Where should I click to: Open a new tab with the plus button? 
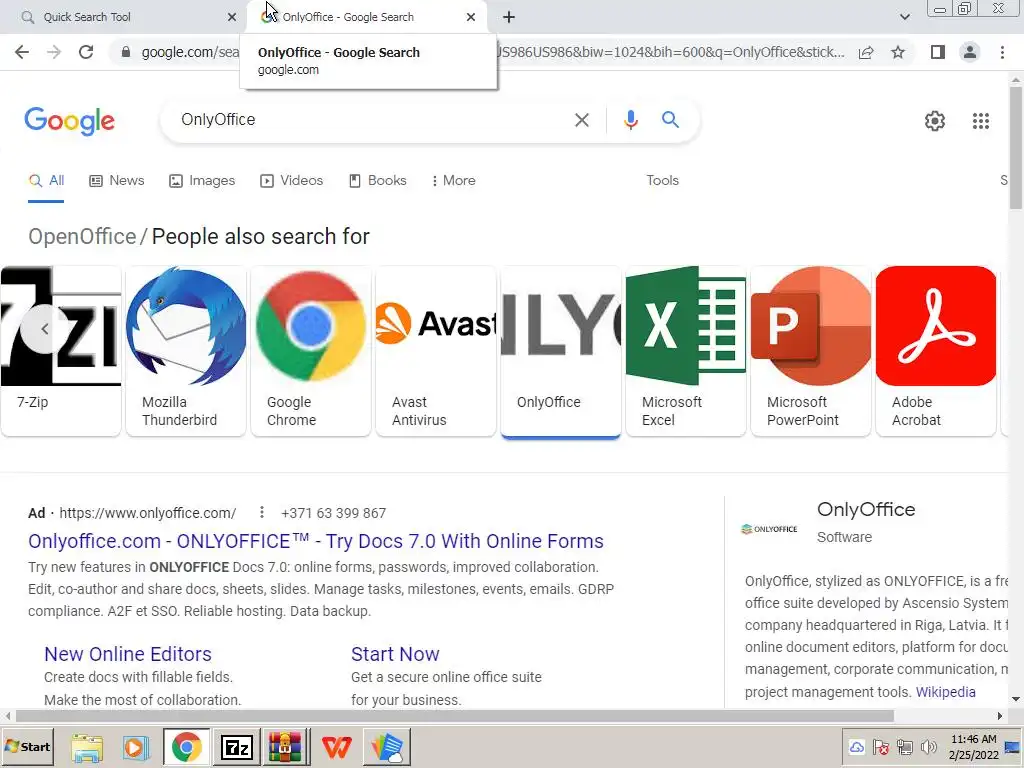pyautogui.click(x=509, y=17)
